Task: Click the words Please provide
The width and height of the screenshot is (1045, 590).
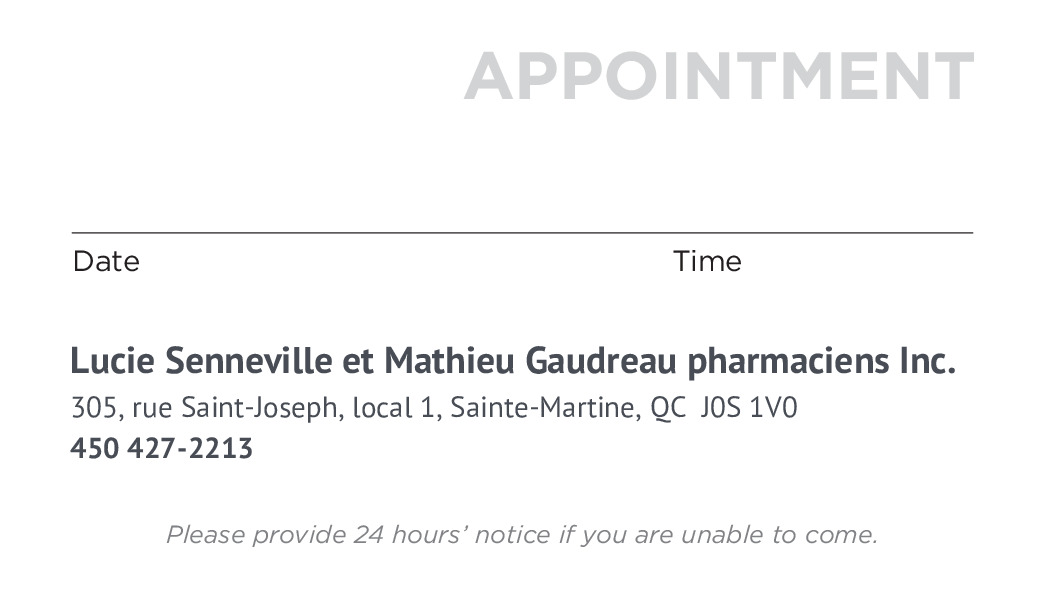Action: tap(256, 535)
